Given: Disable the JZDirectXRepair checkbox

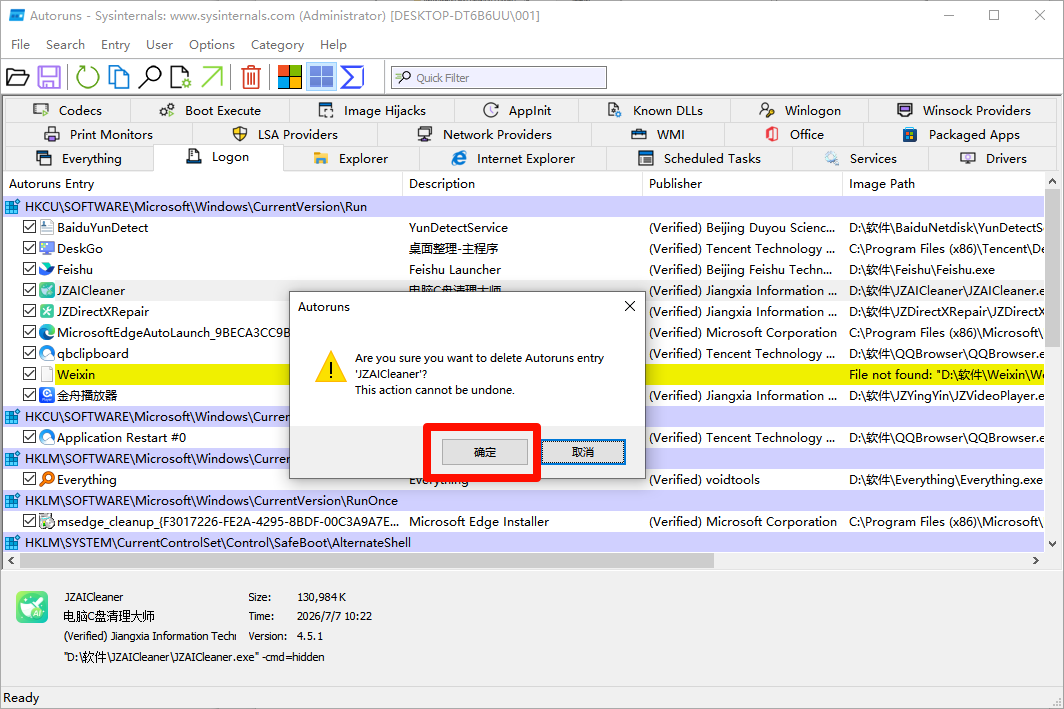Looking at the screenshot, I should pyautogui.click(x=29, y=311).
